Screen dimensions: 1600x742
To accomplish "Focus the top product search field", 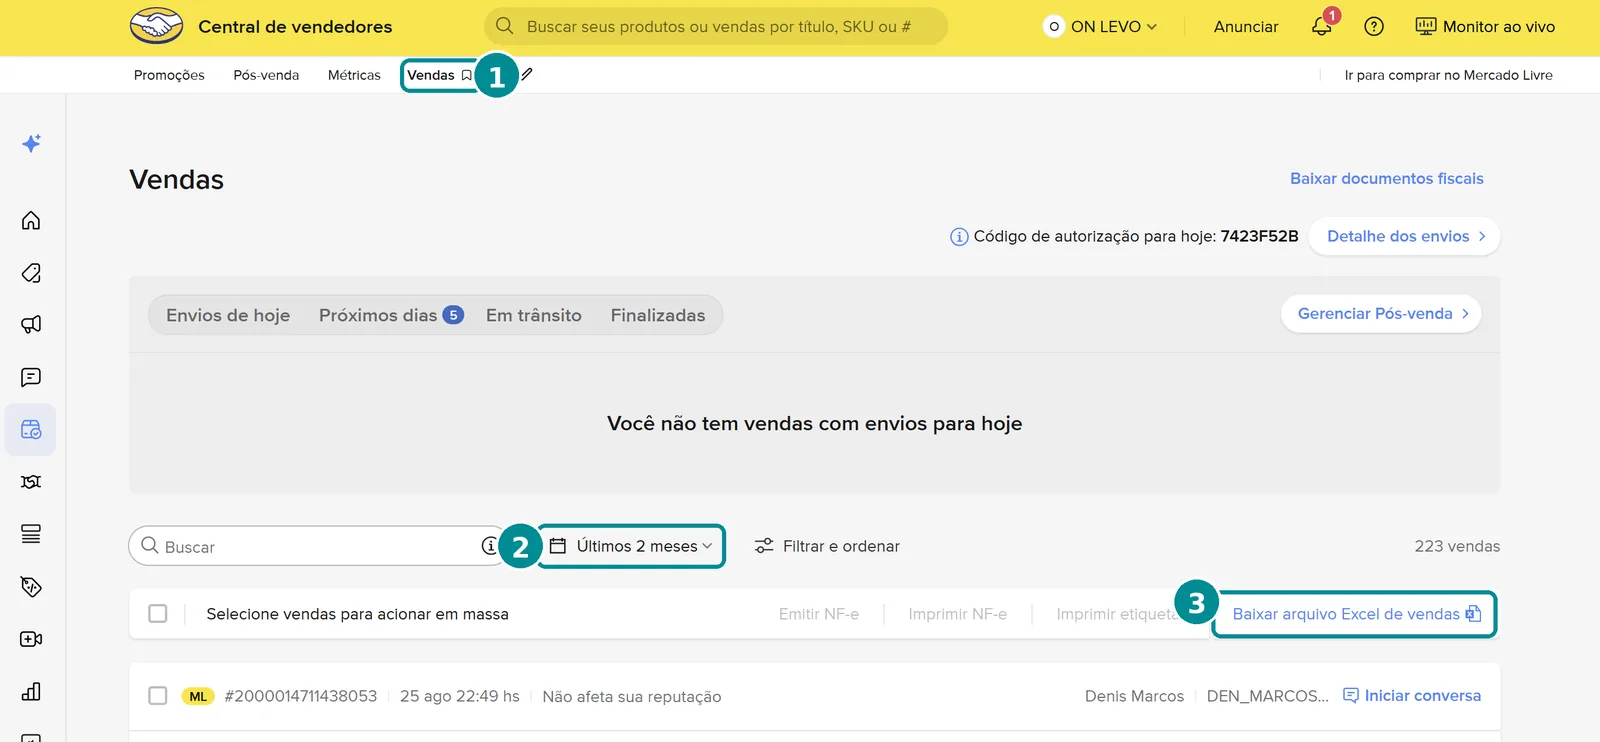I will pos(716,26).
